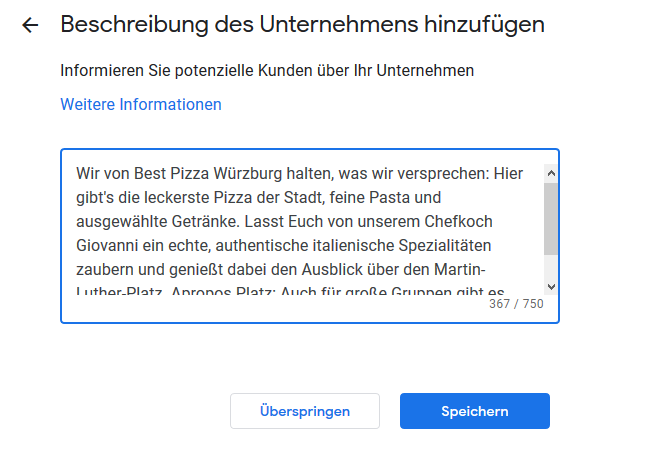The width and height of the screenshot is (645, 456).
Task: Set cursor on the word Getränke
Action: (202, 221)
